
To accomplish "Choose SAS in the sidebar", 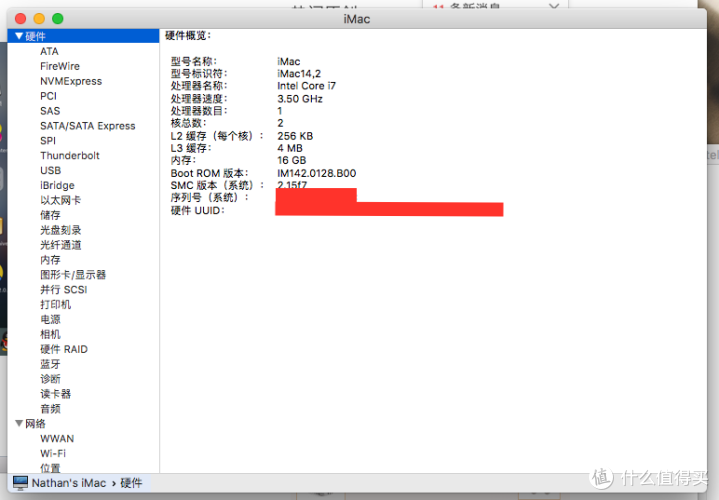I will click(x=50, y=111).
